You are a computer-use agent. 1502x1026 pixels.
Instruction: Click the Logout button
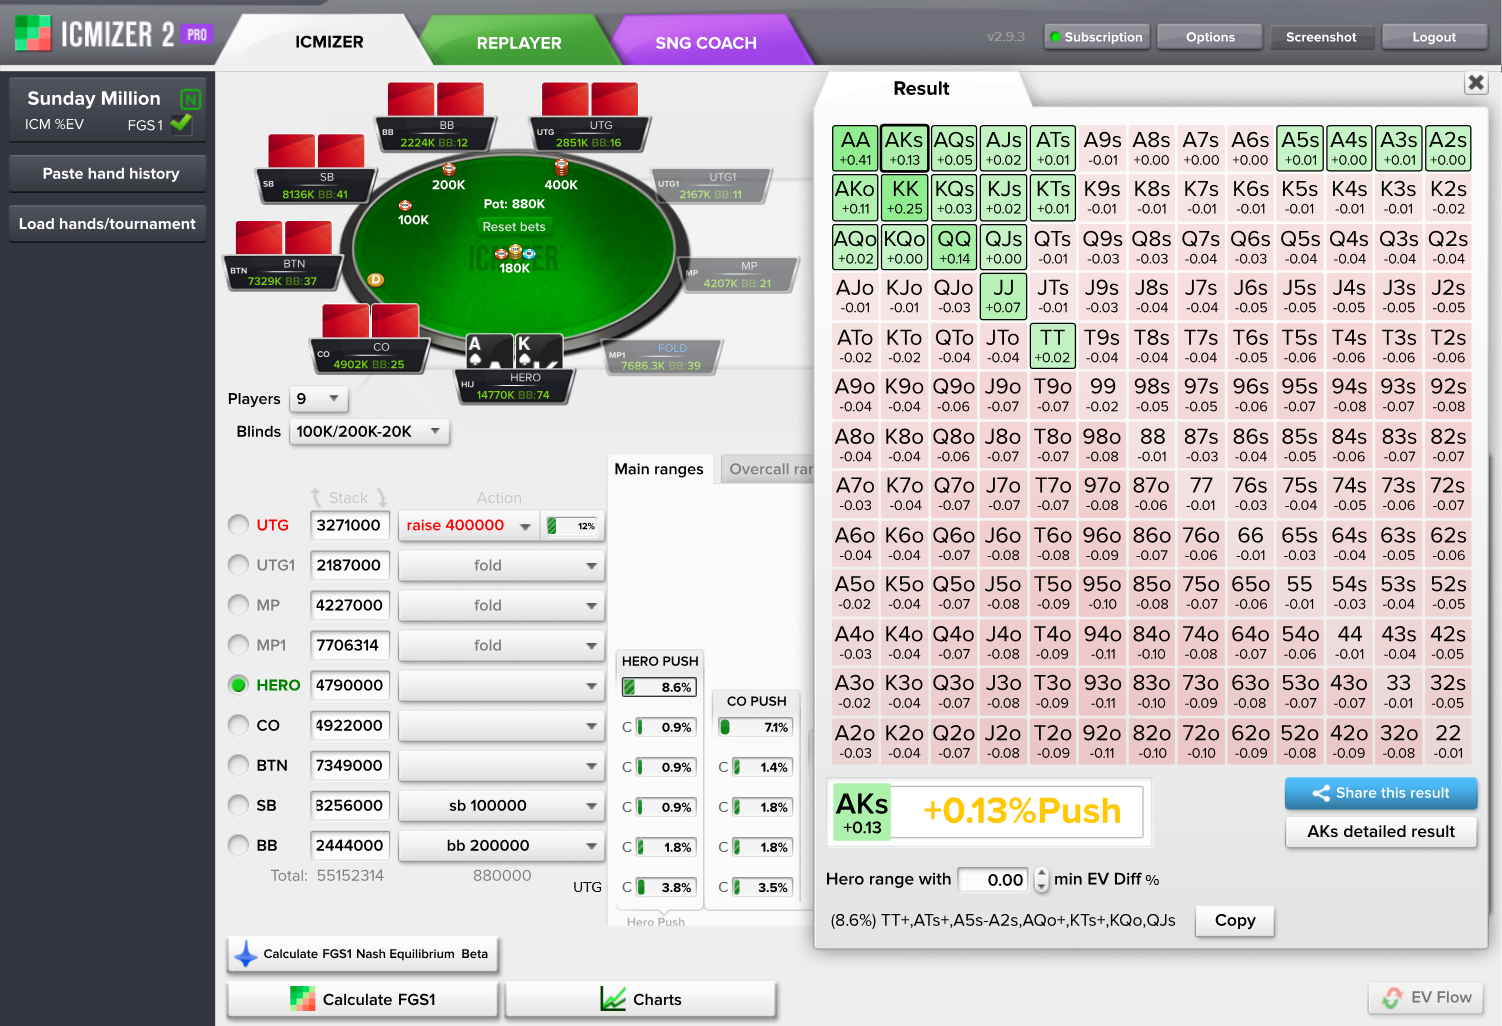point(1434,37)
